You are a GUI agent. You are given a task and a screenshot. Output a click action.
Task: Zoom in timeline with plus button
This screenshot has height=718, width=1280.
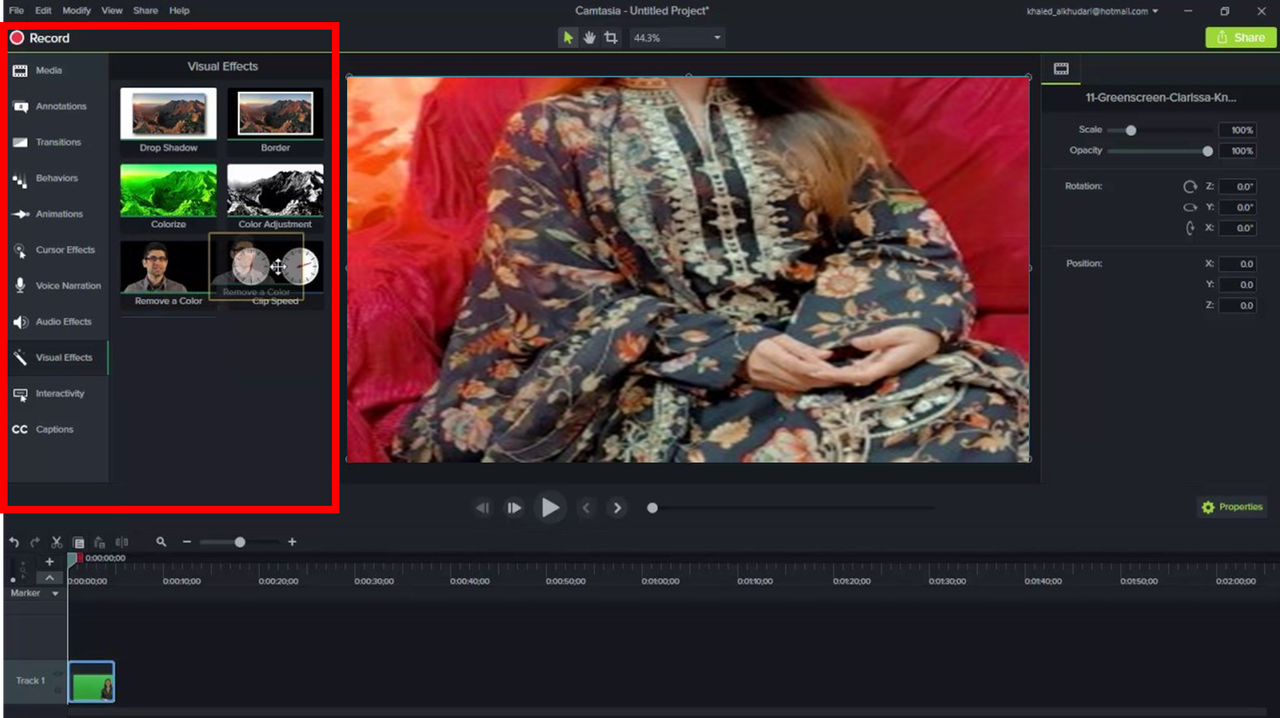[x=292, y=542]
